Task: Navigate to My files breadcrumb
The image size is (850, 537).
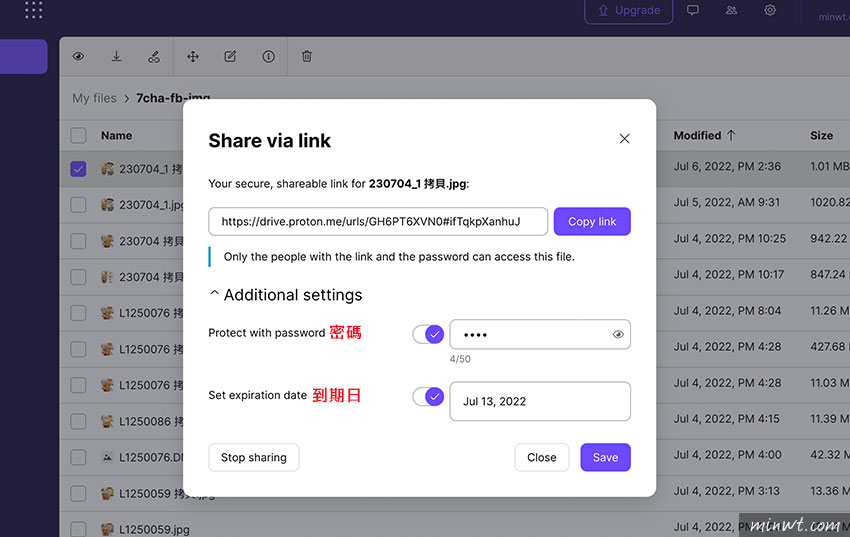Action: pos(94,98)
